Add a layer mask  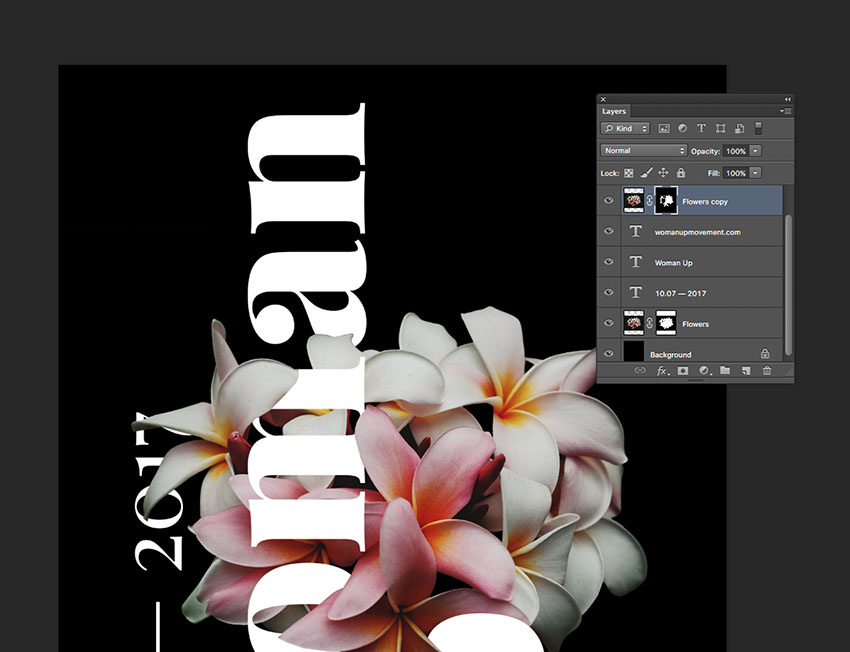[682, 371]
